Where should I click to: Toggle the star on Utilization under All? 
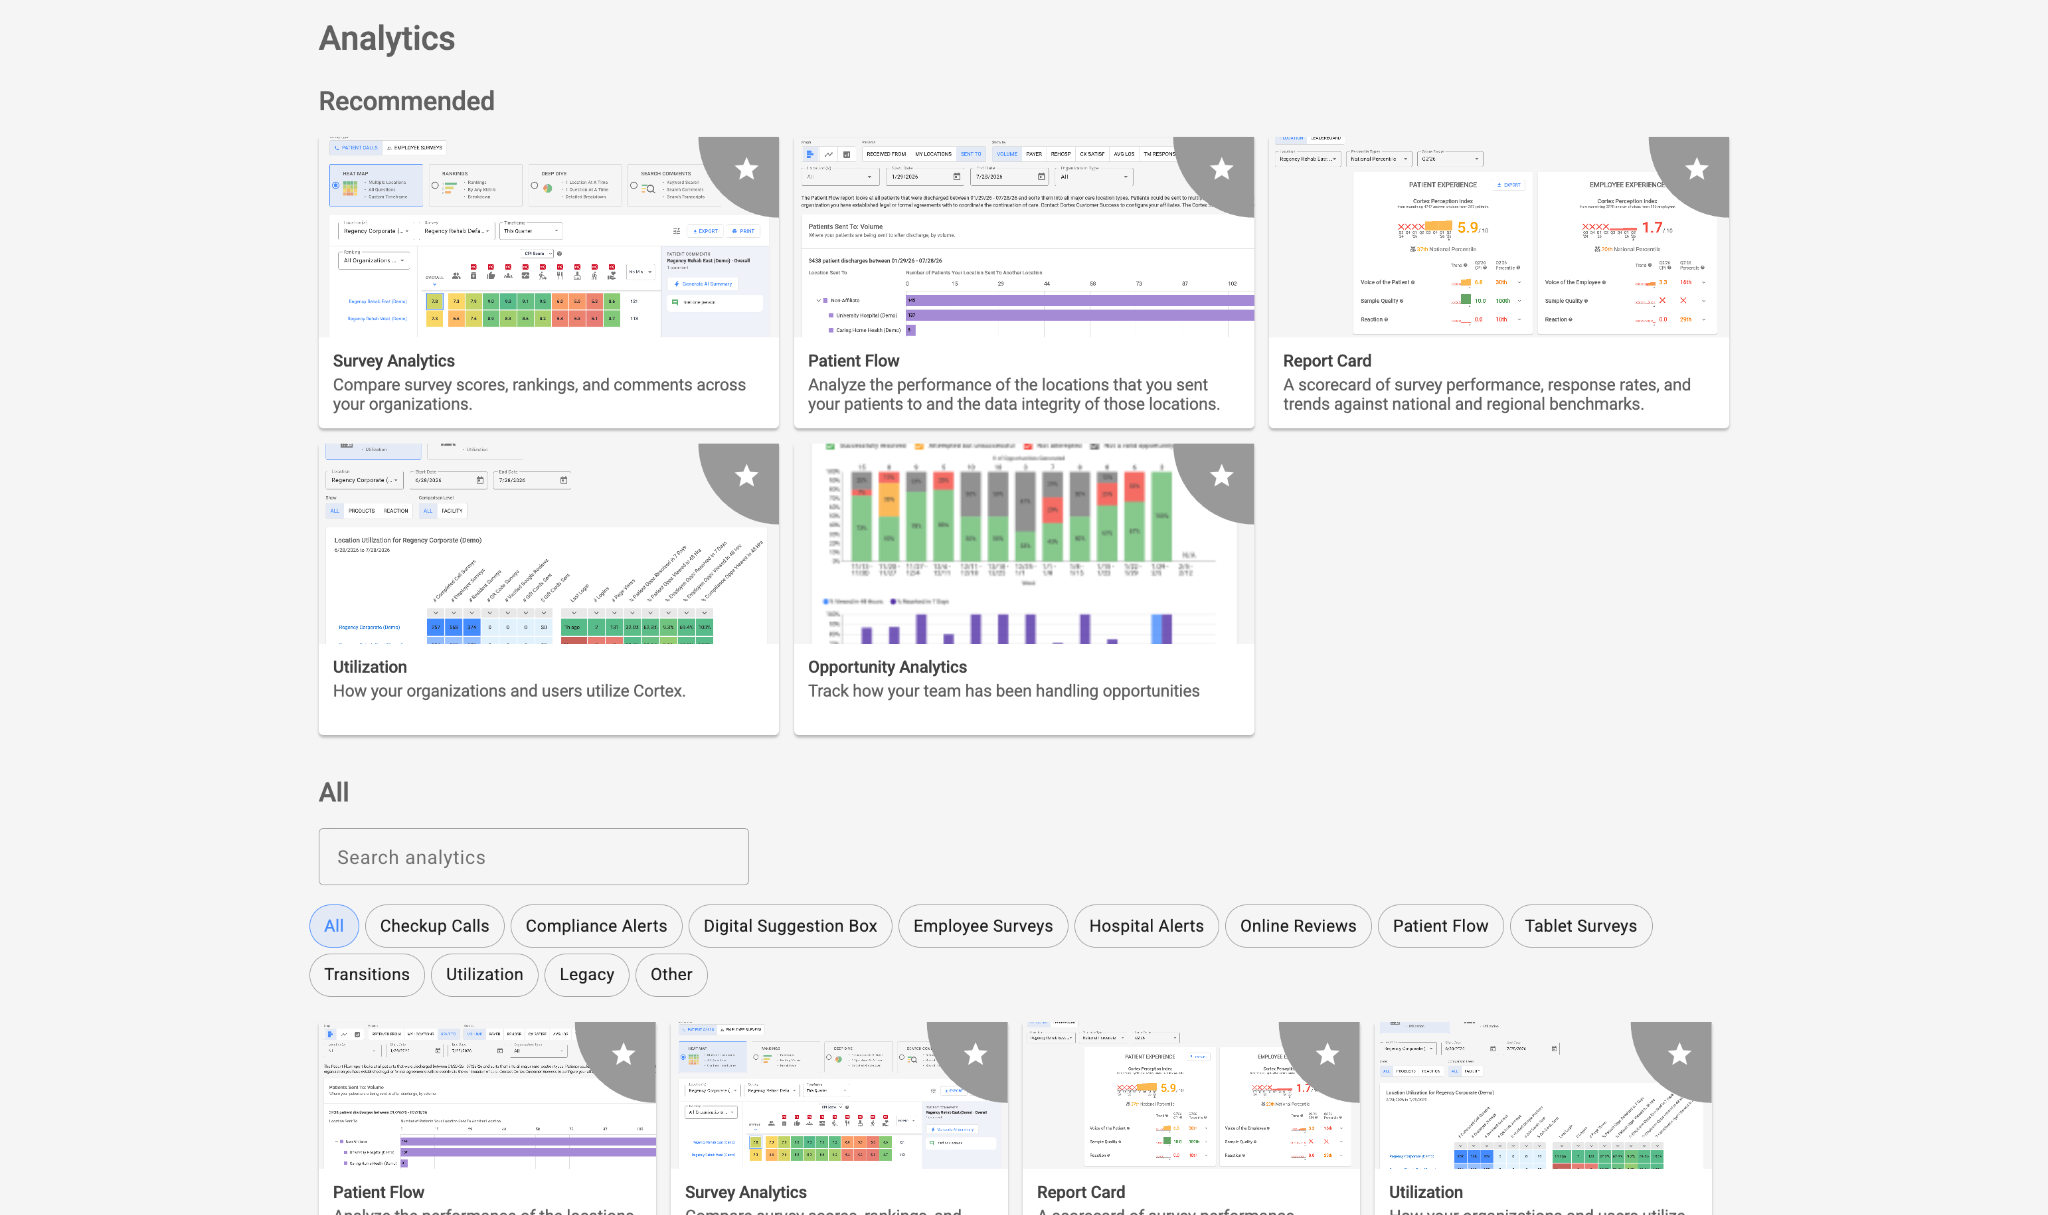[1680, 1054]
